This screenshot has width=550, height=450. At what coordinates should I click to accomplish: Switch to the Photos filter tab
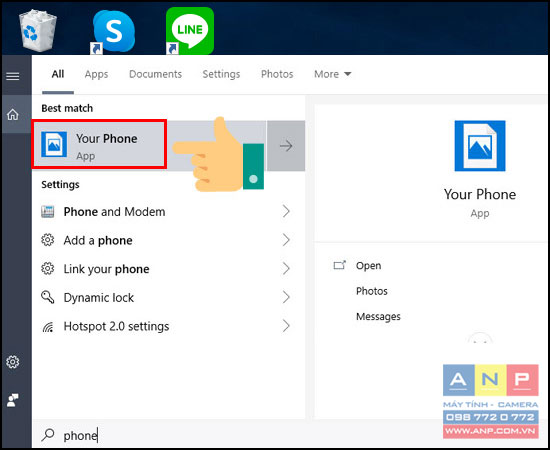point(277,74)
